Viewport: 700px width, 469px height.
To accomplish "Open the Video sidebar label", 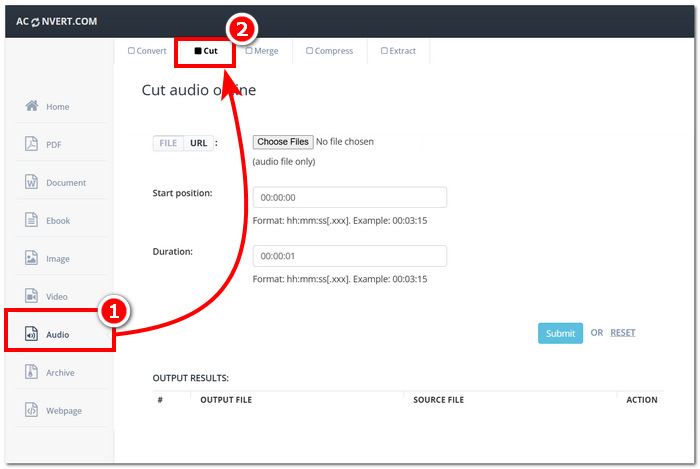I will coord(57,297).
